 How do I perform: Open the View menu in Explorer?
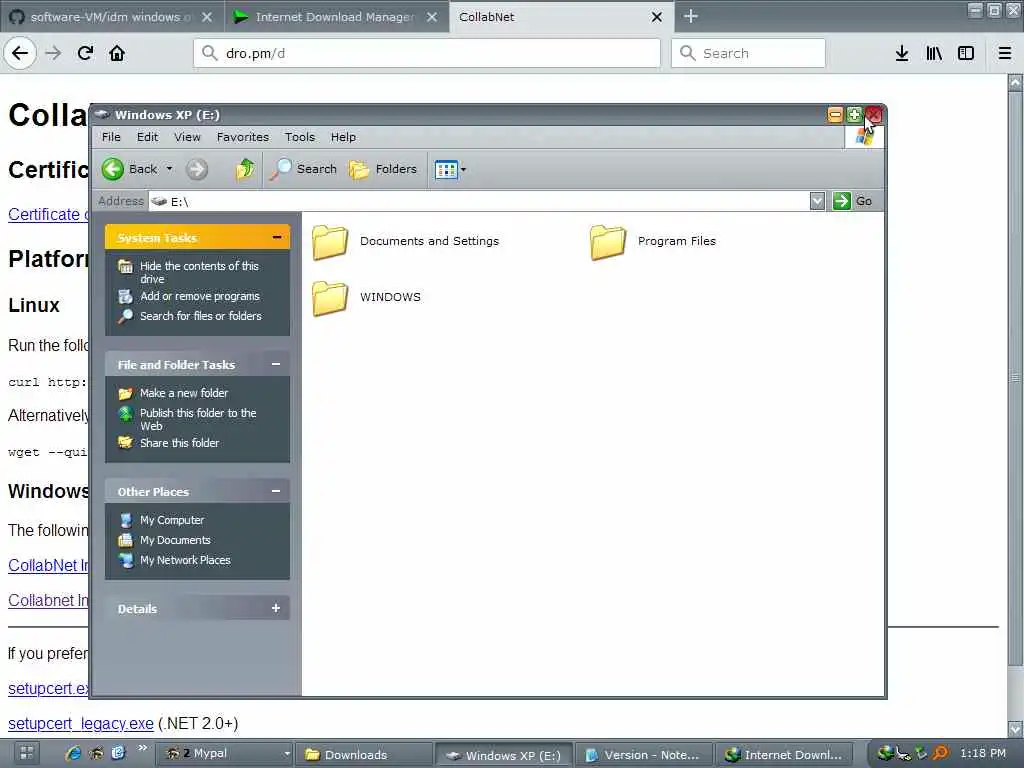187,137
